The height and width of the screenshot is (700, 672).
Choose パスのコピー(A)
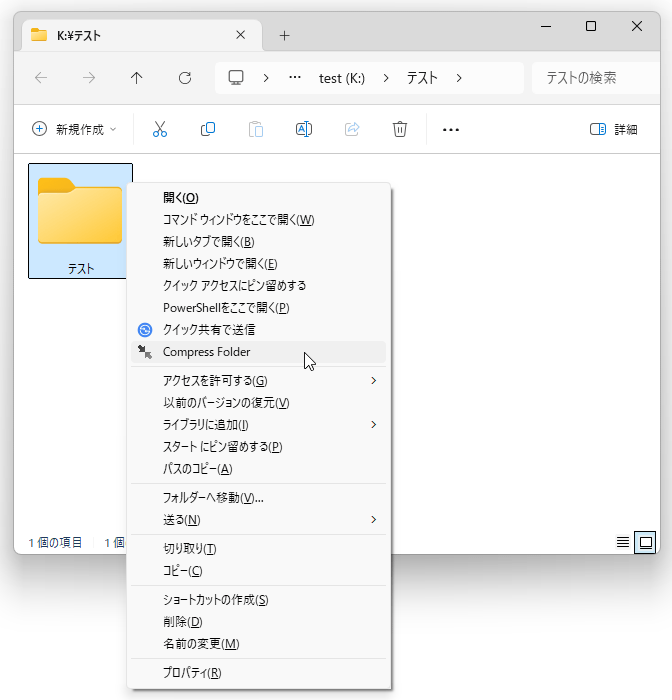tap(258, 469)
